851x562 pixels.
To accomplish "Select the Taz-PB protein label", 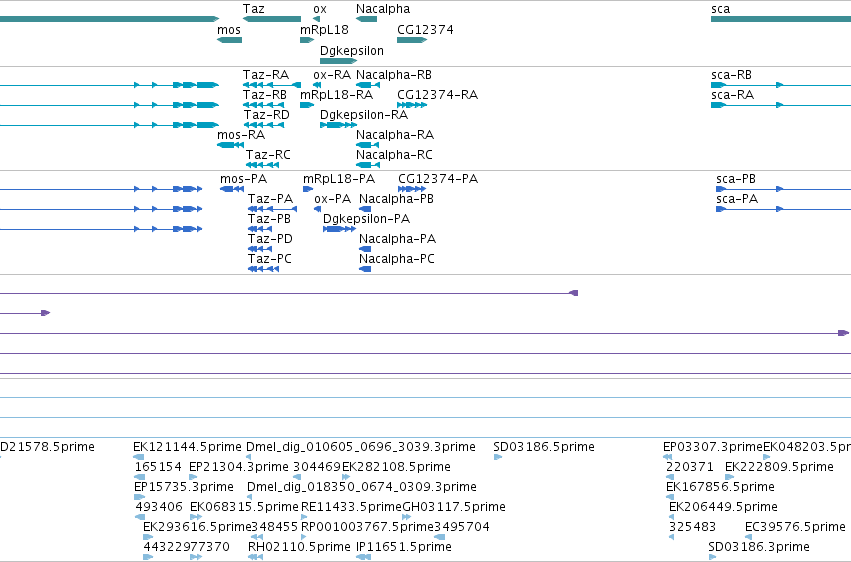I will (269, 219).
